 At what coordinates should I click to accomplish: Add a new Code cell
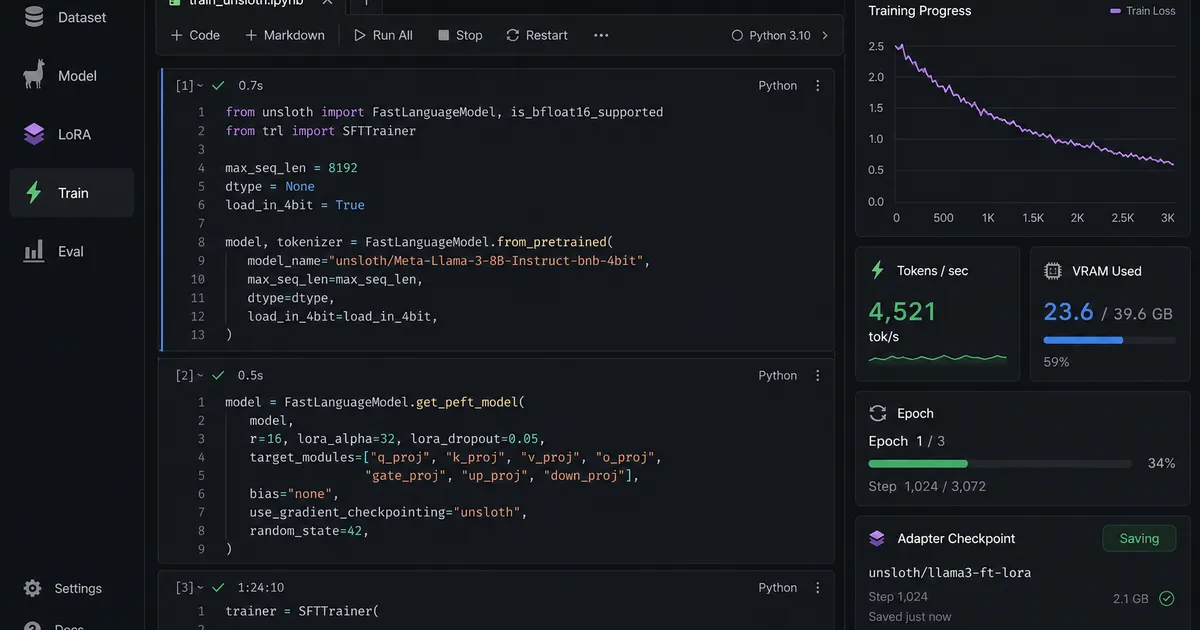click(195, 35)
